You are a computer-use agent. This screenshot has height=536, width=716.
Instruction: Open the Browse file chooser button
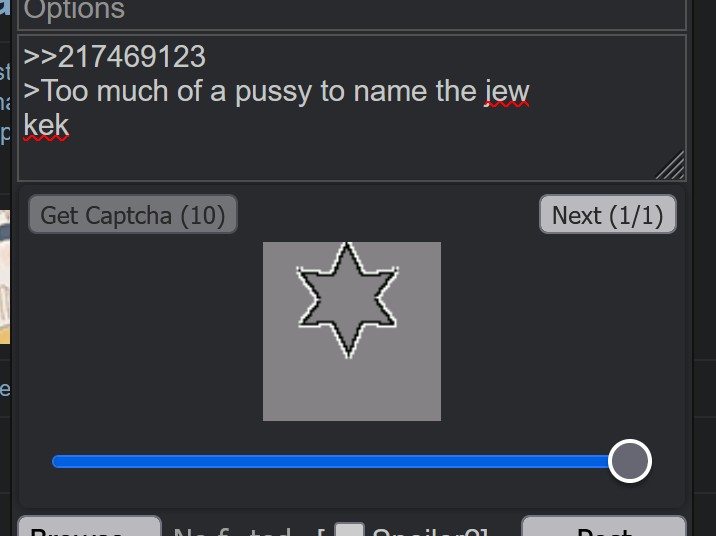click(x=90, y=526)
